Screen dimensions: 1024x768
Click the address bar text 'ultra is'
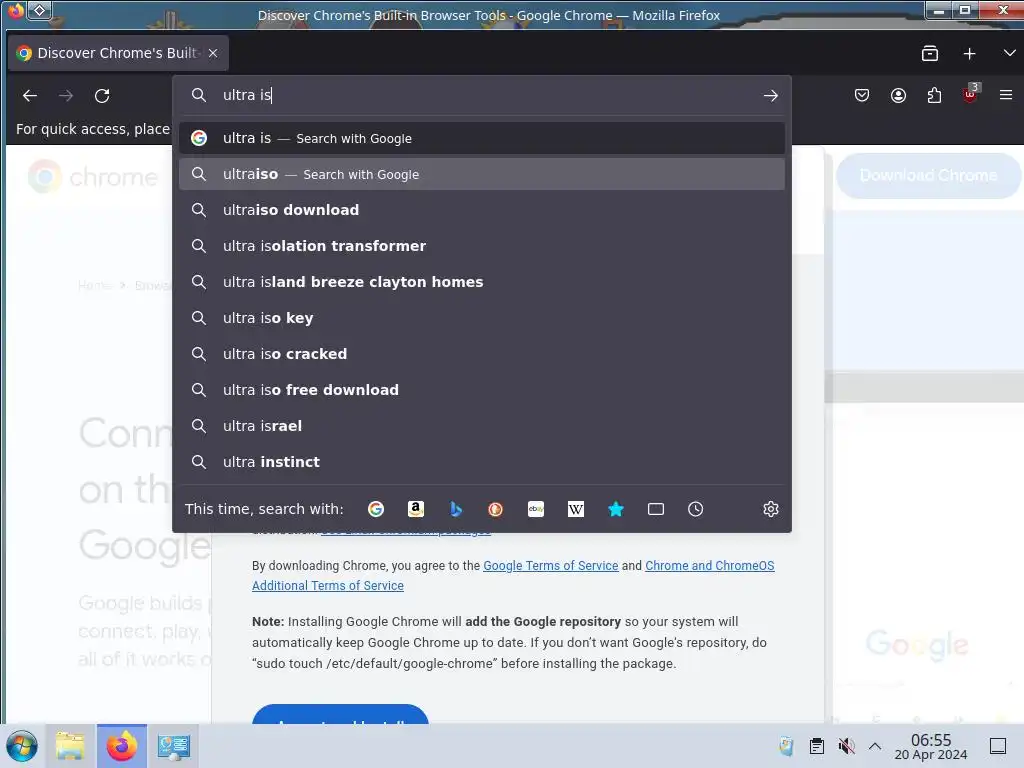[247, 95]
